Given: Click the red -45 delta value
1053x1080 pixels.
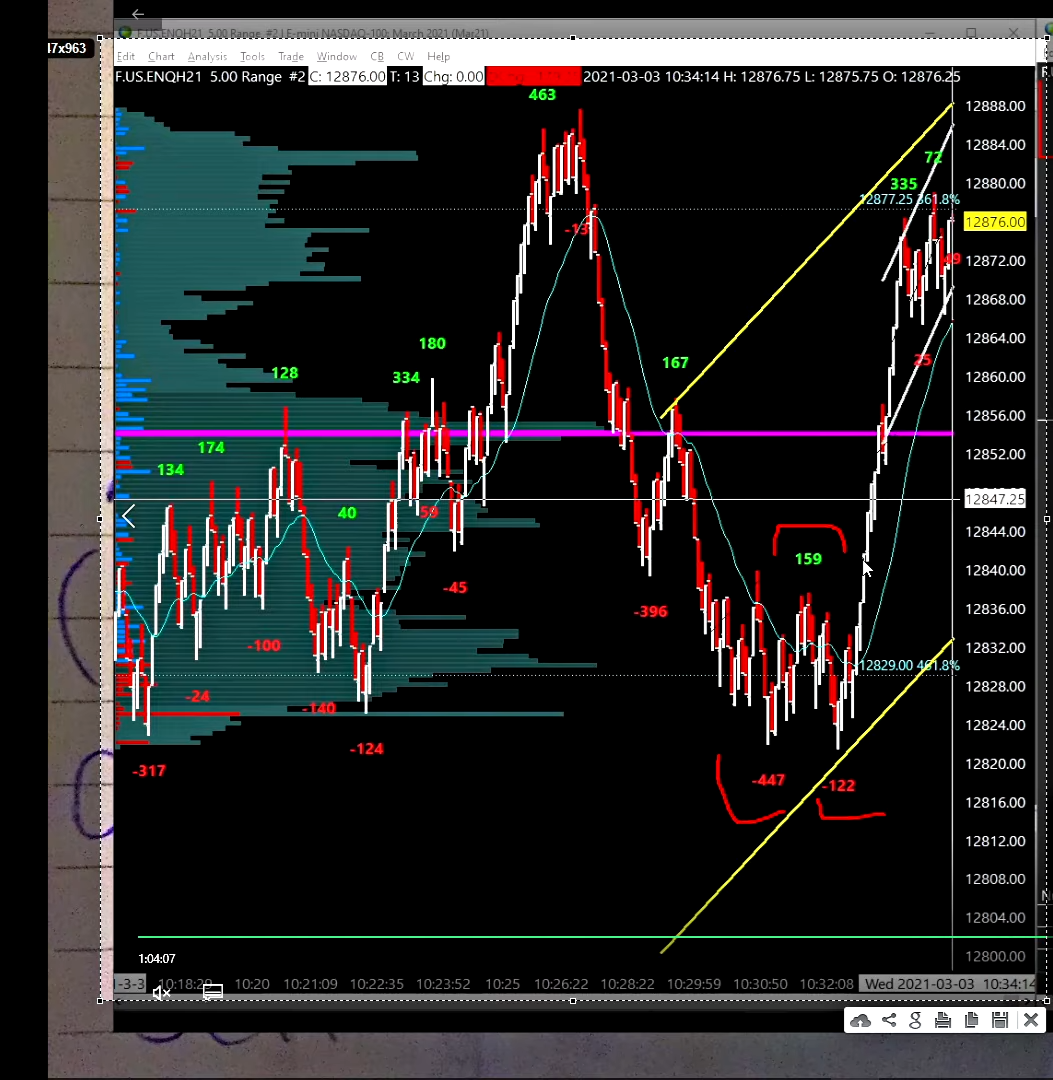Looking at the screenshot, I should [455, 588].
